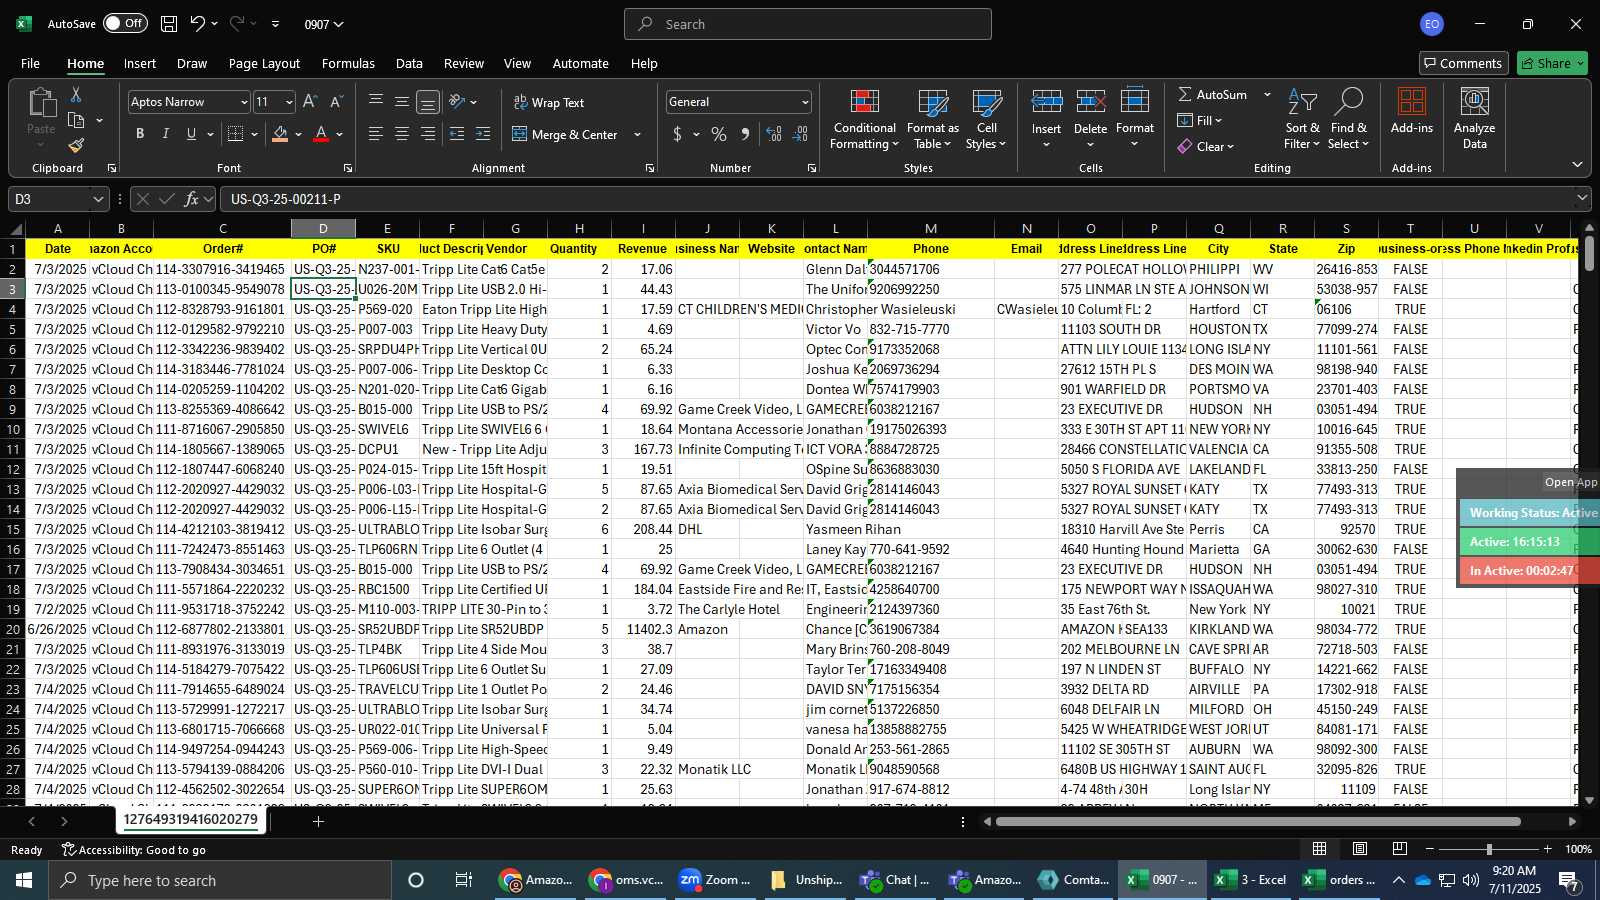This screenshot has width=1600, height=900.
Task: Click Accessibility: Good to go status
Action: pyautogui.click(x=134, y=850)
